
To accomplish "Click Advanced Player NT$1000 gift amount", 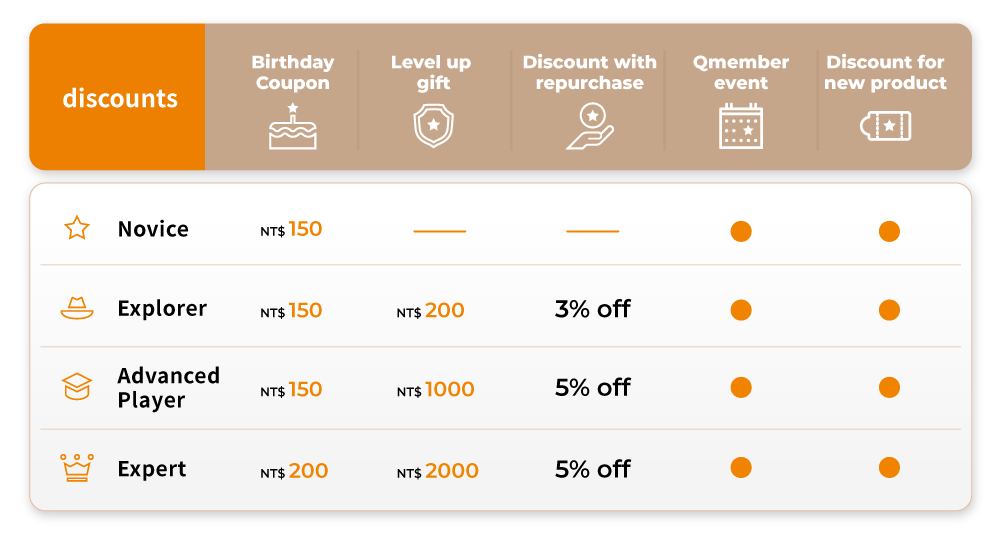I will pyautogui.click(x=436, y=389).
